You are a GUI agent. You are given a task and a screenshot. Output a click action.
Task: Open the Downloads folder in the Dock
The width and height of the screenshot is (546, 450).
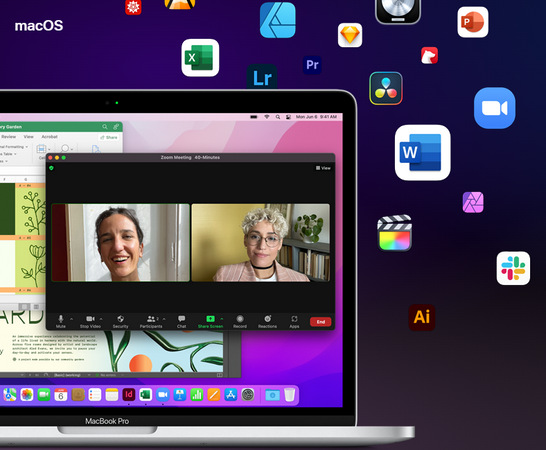[272, 395]
